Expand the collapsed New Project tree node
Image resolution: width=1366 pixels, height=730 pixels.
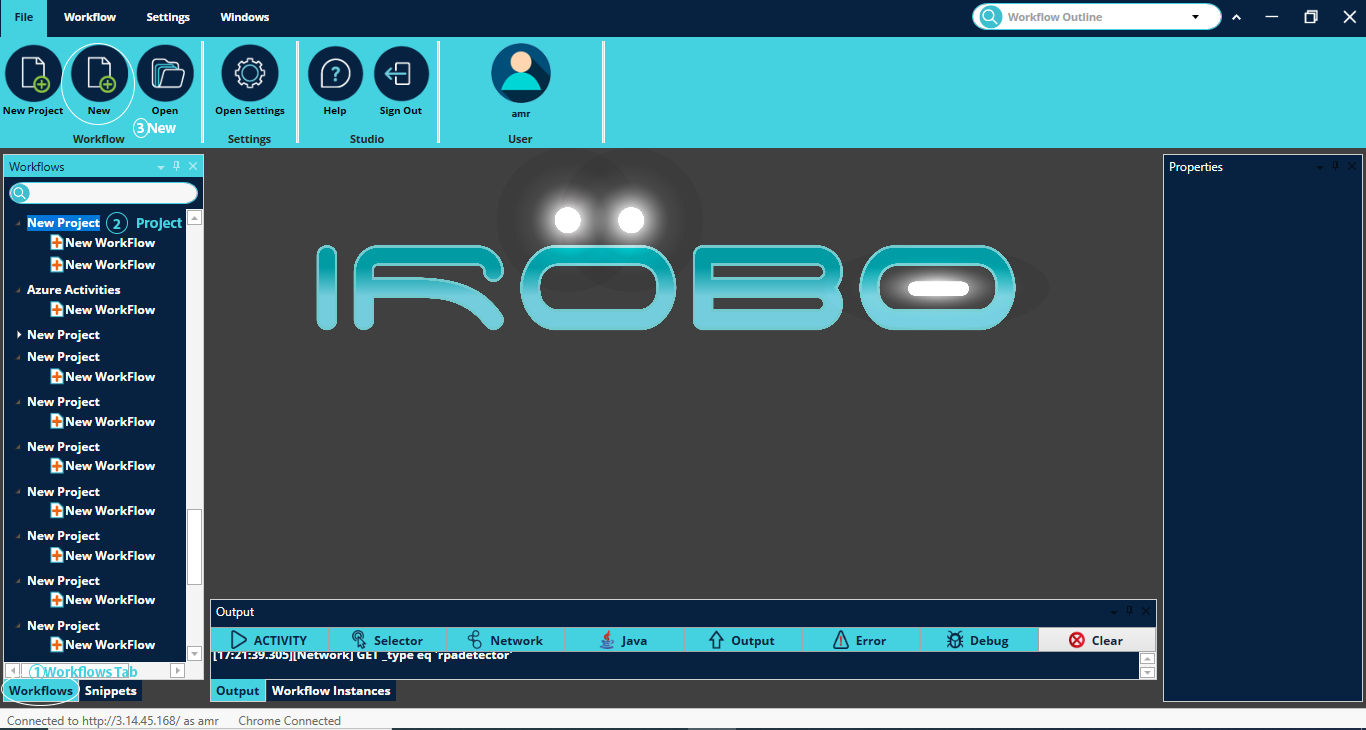point(19,335)
